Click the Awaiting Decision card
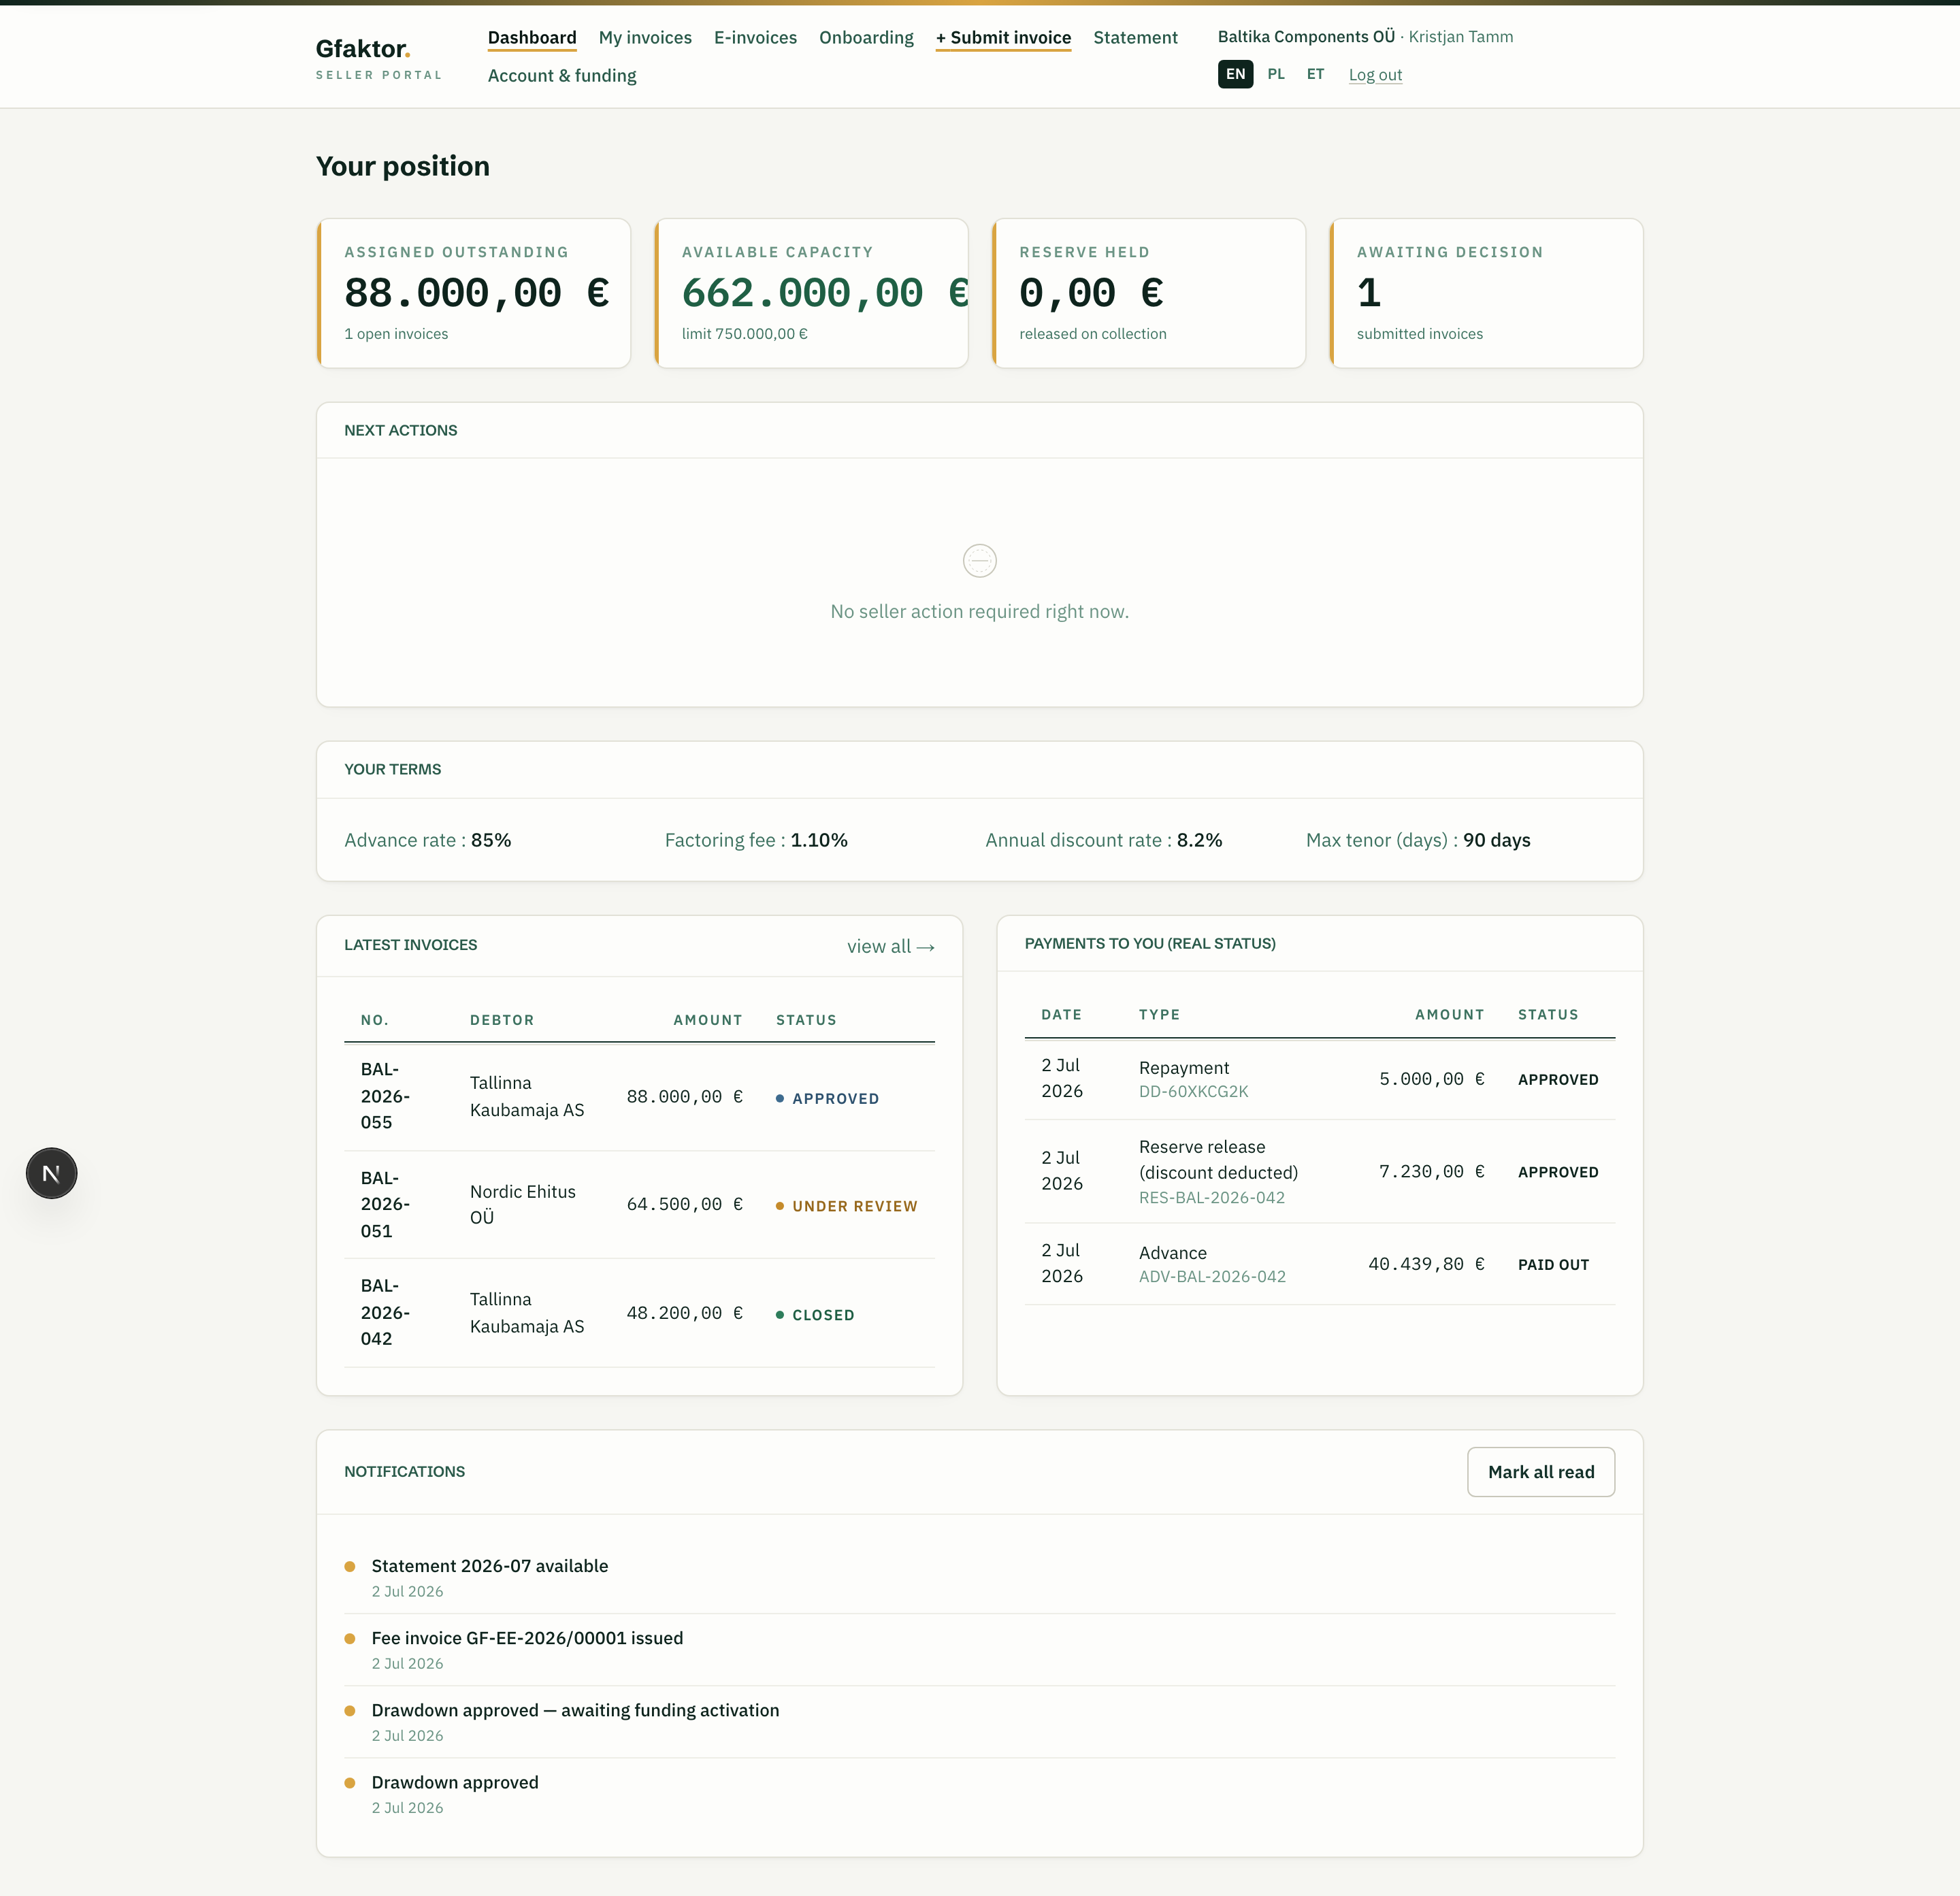 pos(1486,293)
